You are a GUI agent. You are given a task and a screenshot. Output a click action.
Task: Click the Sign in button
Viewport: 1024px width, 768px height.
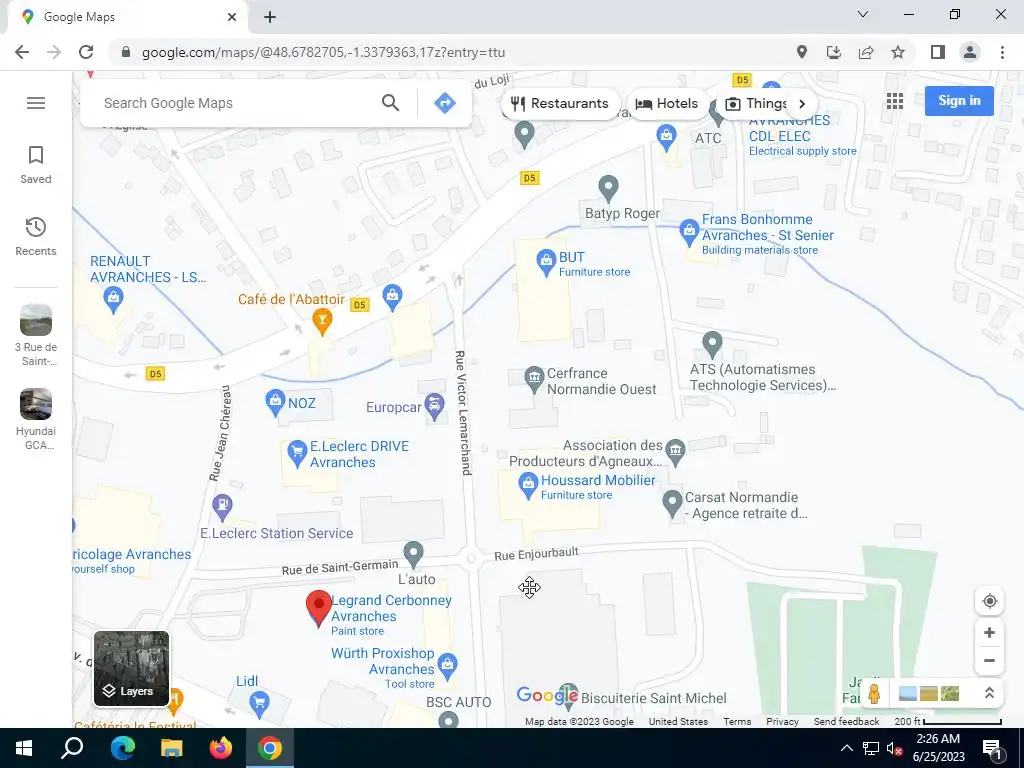pyautogui.click(x=959, y=101)
